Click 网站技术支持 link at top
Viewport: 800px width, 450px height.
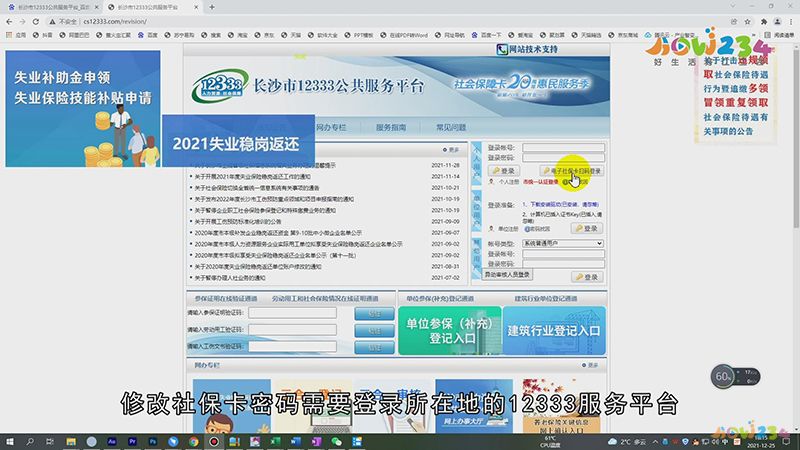pyautogui.click(x=528, y=49)
